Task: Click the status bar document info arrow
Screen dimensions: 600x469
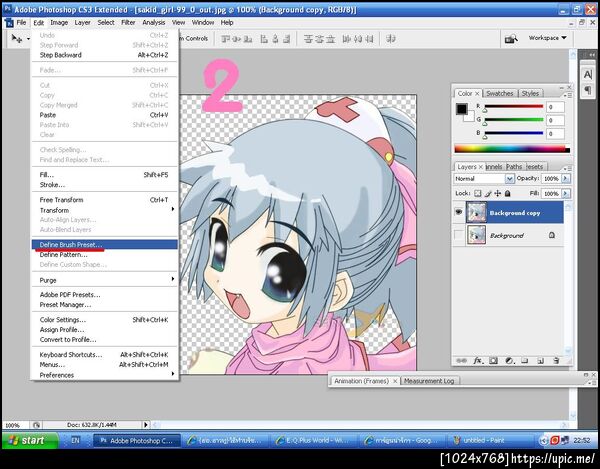Action: [x=145, y=425]
